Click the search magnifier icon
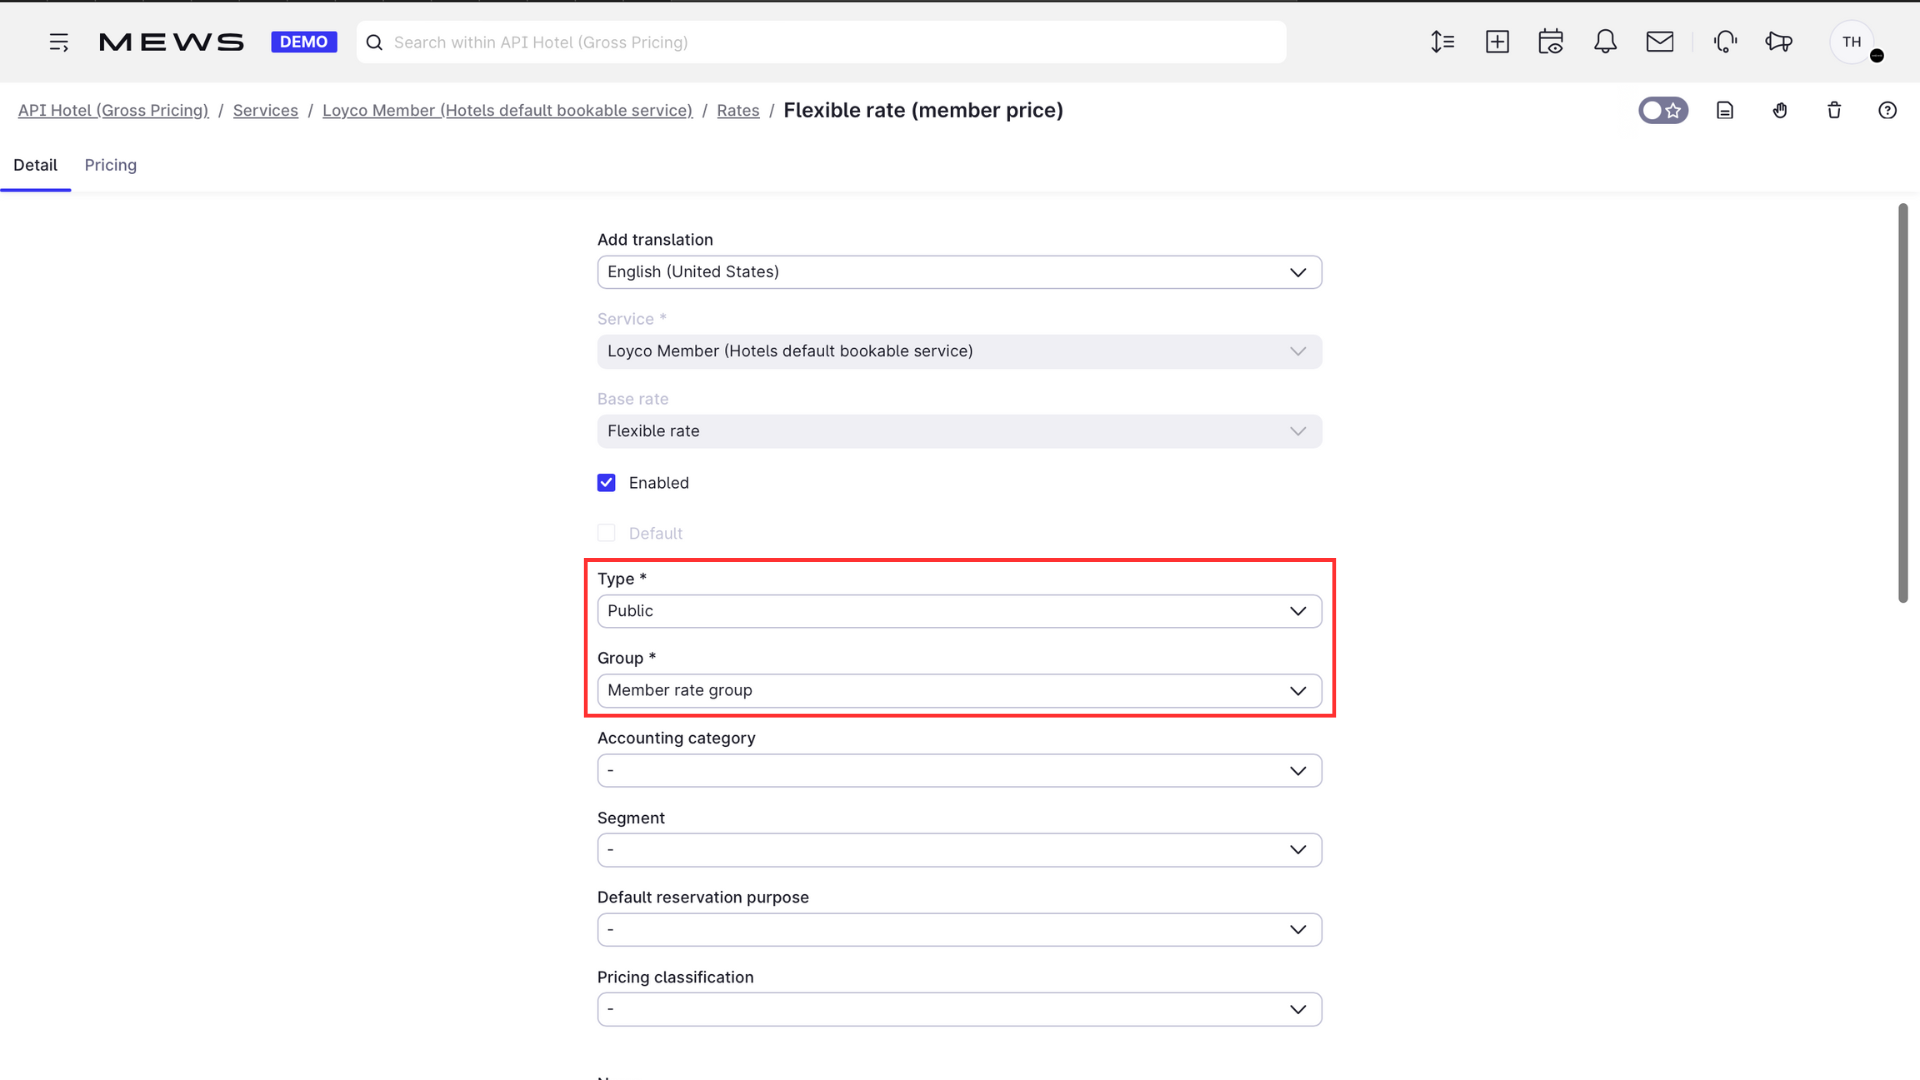This screenshot has width=1920, height=1080. [x=375, y=42]
